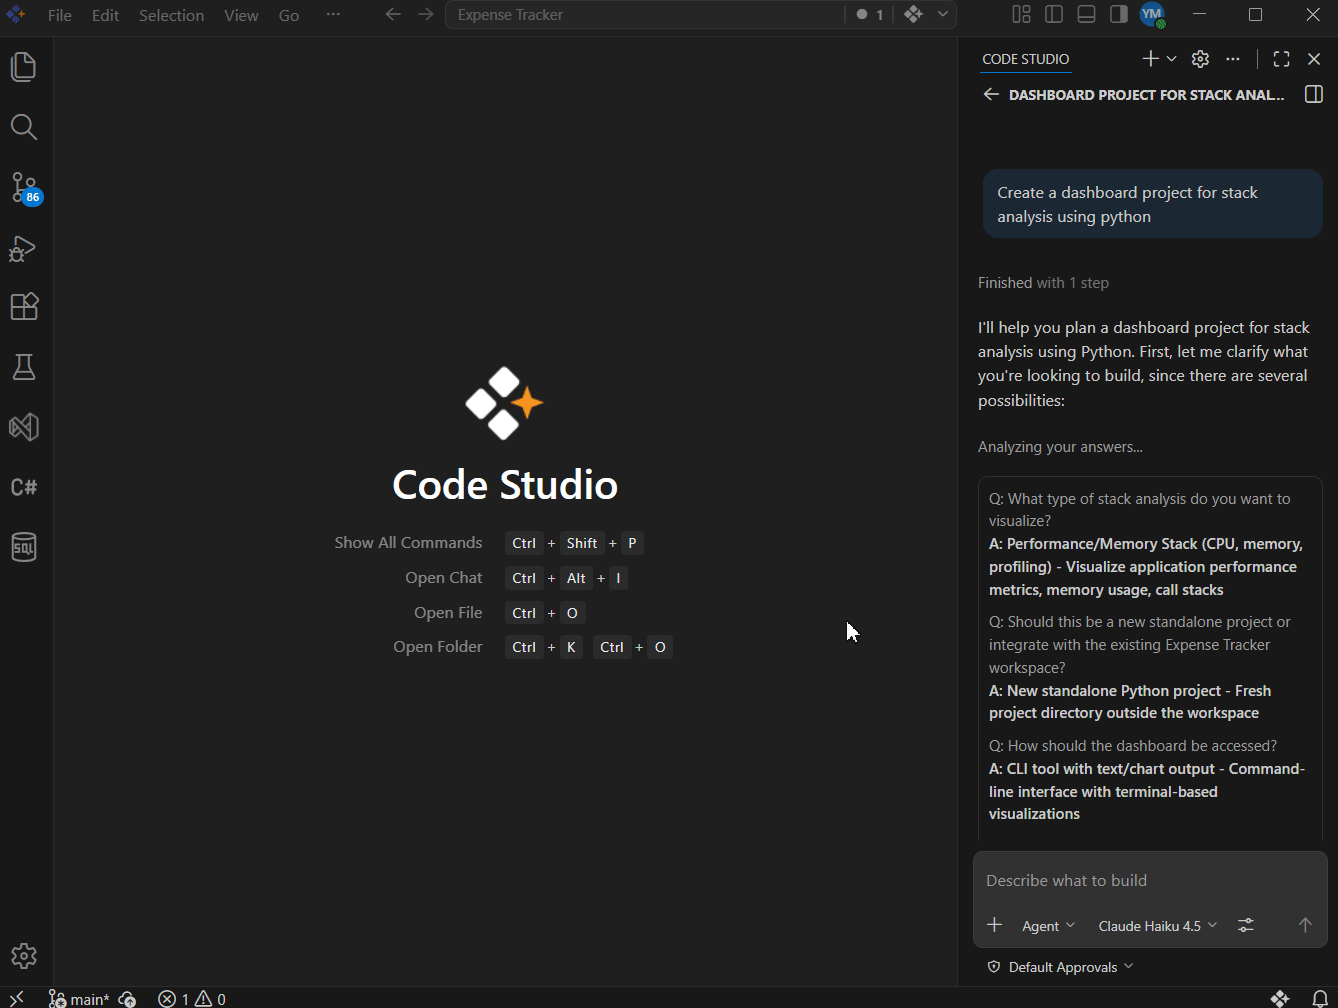Screen dimensions: 1338x1008
Task: Open the C# sidebar view
Action: [24, 487]
